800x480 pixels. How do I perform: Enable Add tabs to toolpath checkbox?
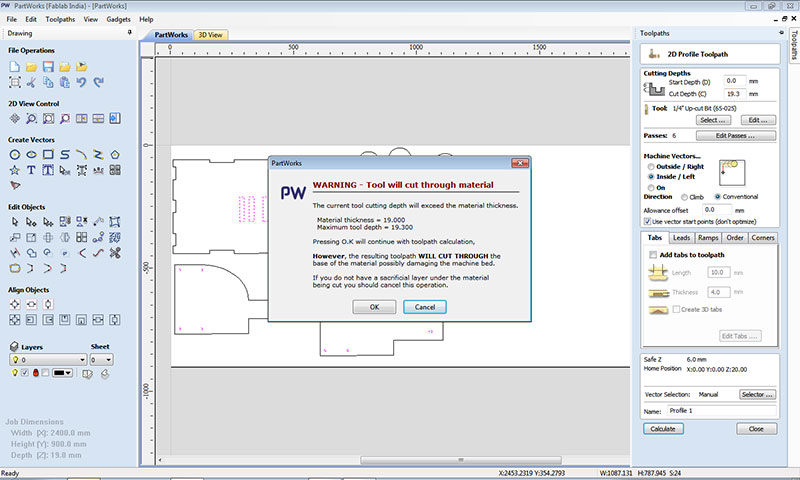pos(653,255)
